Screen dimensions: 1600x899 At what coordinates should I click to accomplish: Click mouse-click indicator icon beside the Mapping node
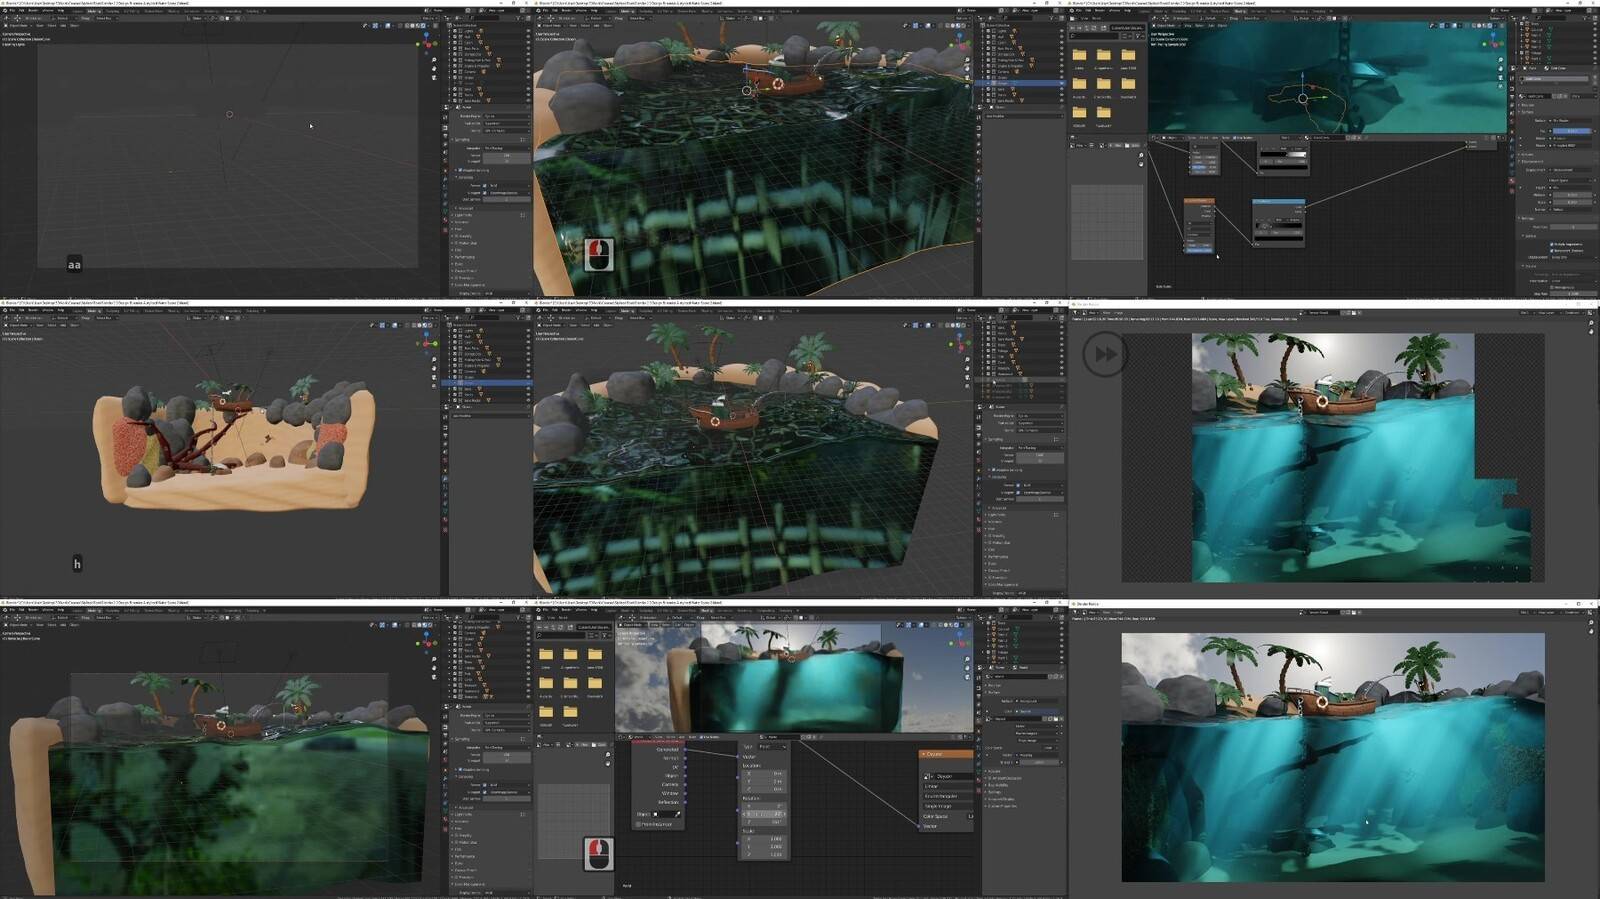coord(598,853)
